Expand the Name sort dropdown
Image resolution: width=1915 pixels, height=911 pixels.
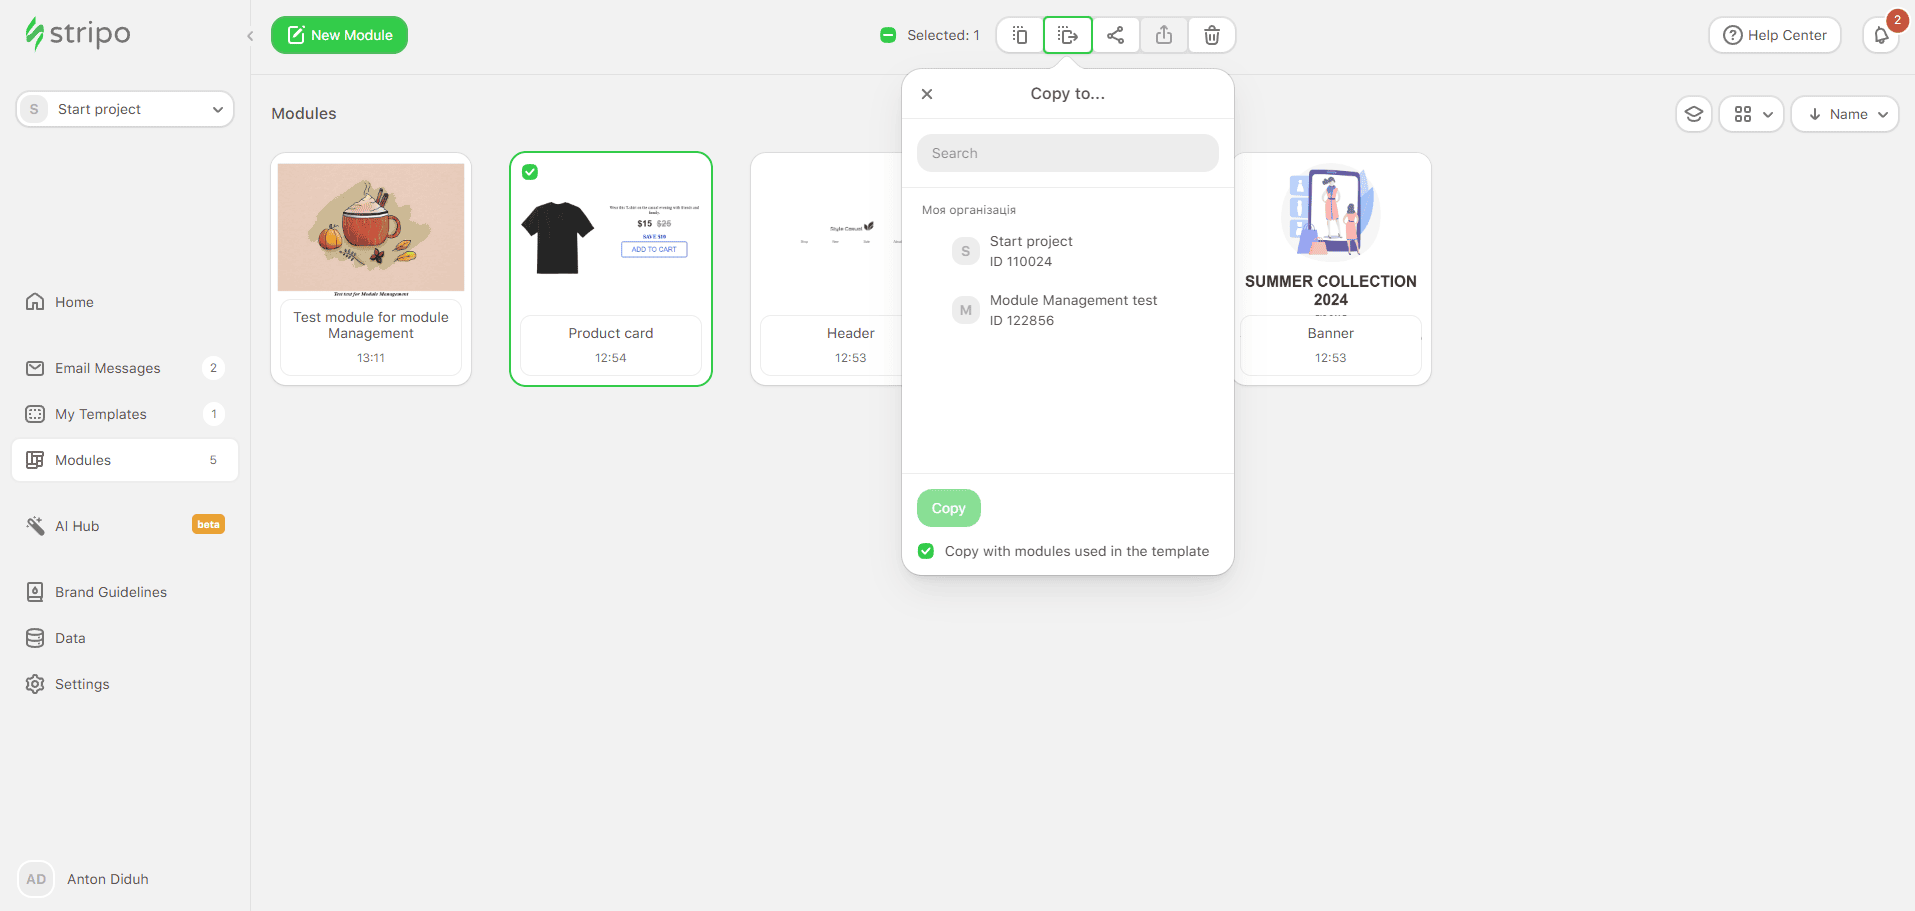(1845, 114)
